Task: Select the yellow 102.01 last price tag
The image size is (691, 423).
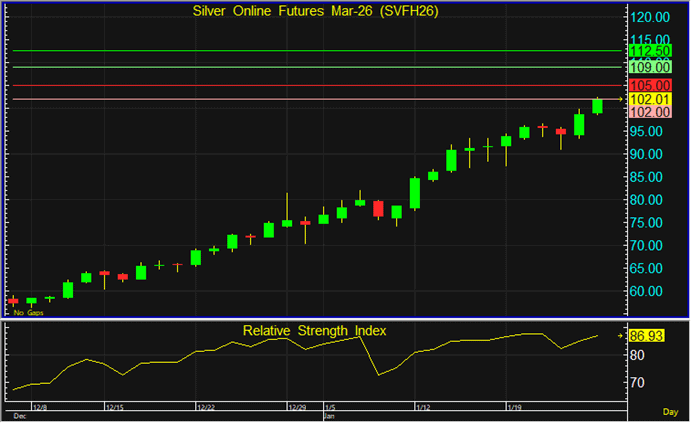Action: click(649, 99)
